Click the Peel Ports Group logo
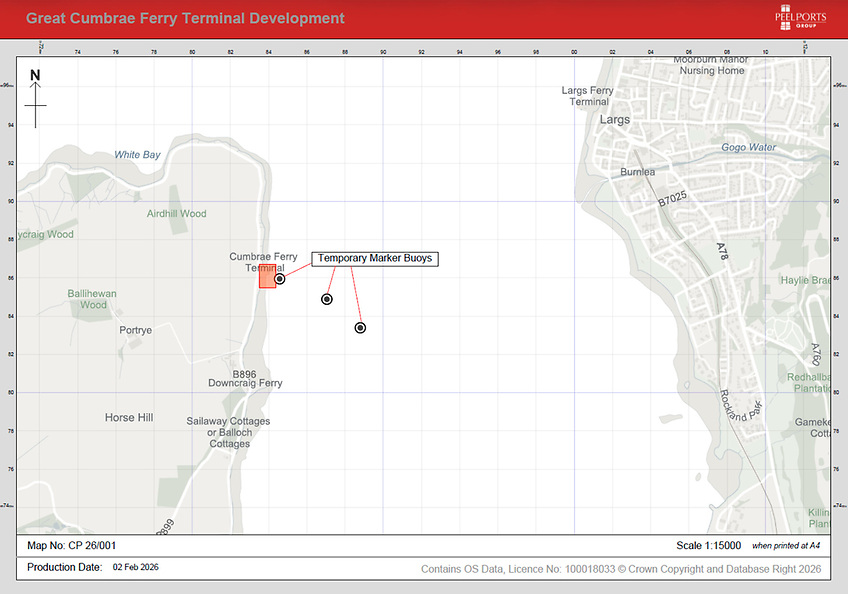Viewport: 848px width, 594px height. point(801,18)
